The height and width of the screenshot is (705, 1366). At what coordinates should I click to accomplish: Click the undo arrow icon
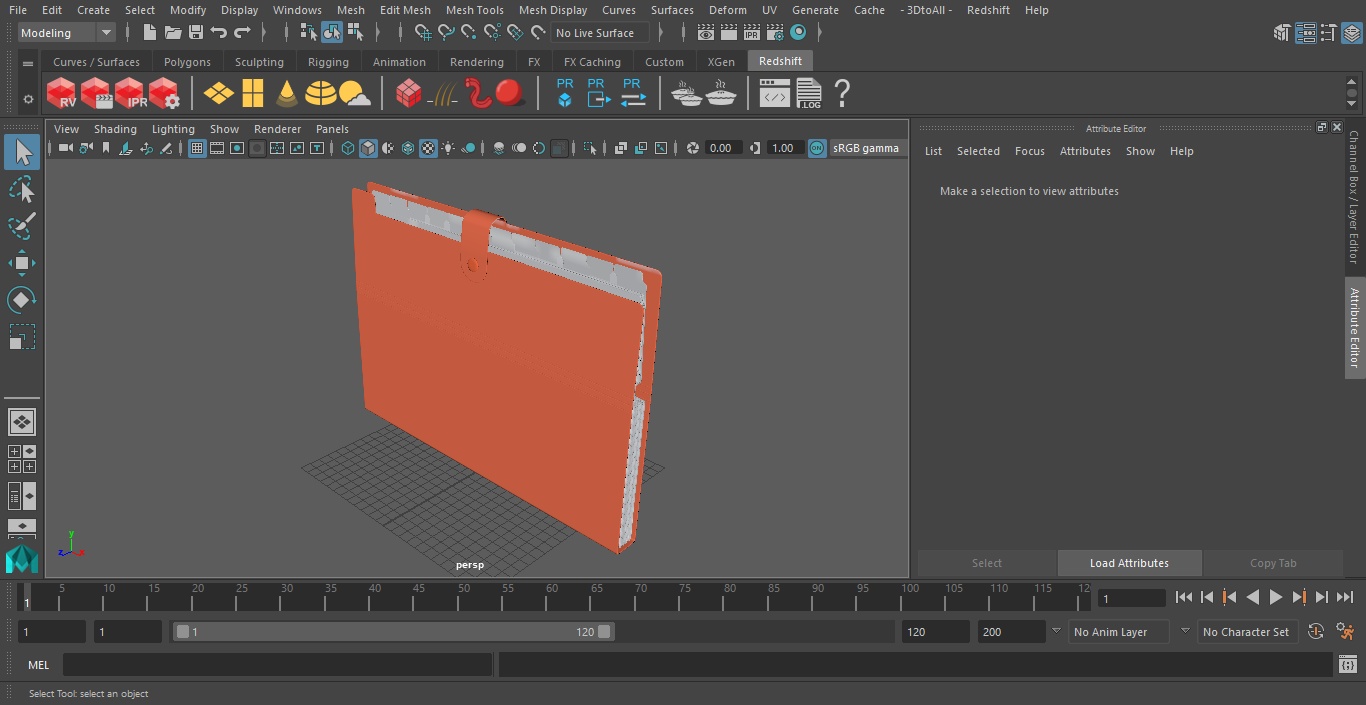(x=219, y=33)
